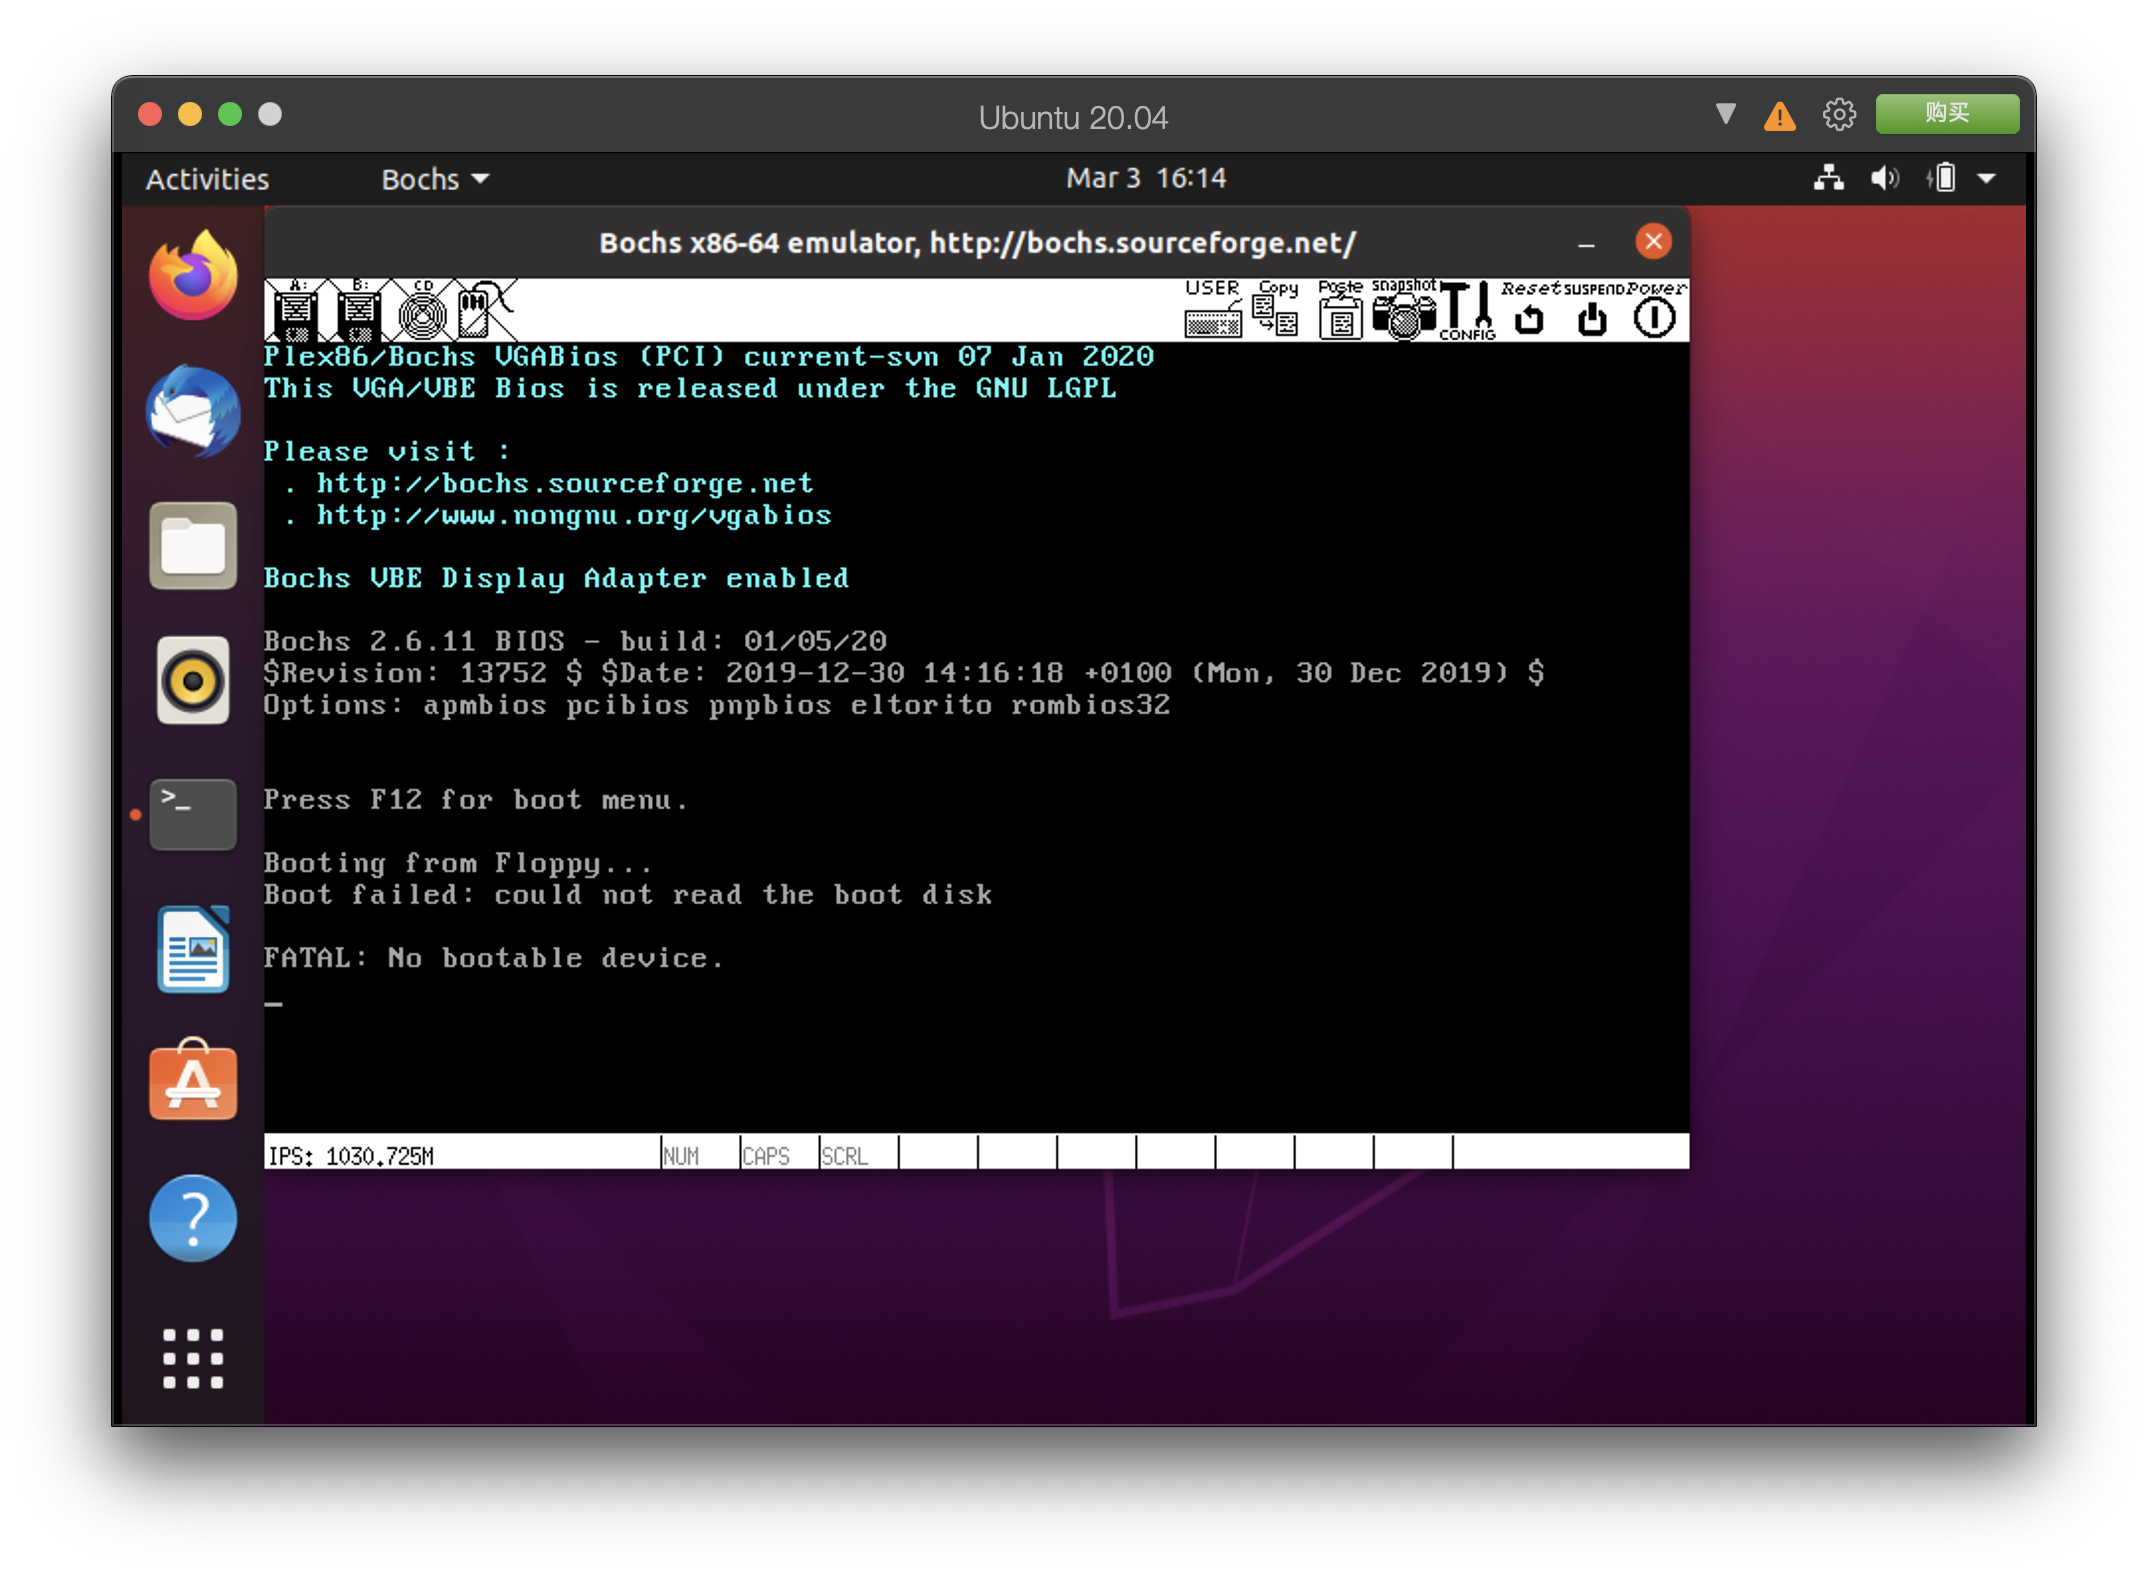Viewport: 2148px width, 1574px height.
Task: Click the Paste toolbar icon
Action: (1340, 310)
